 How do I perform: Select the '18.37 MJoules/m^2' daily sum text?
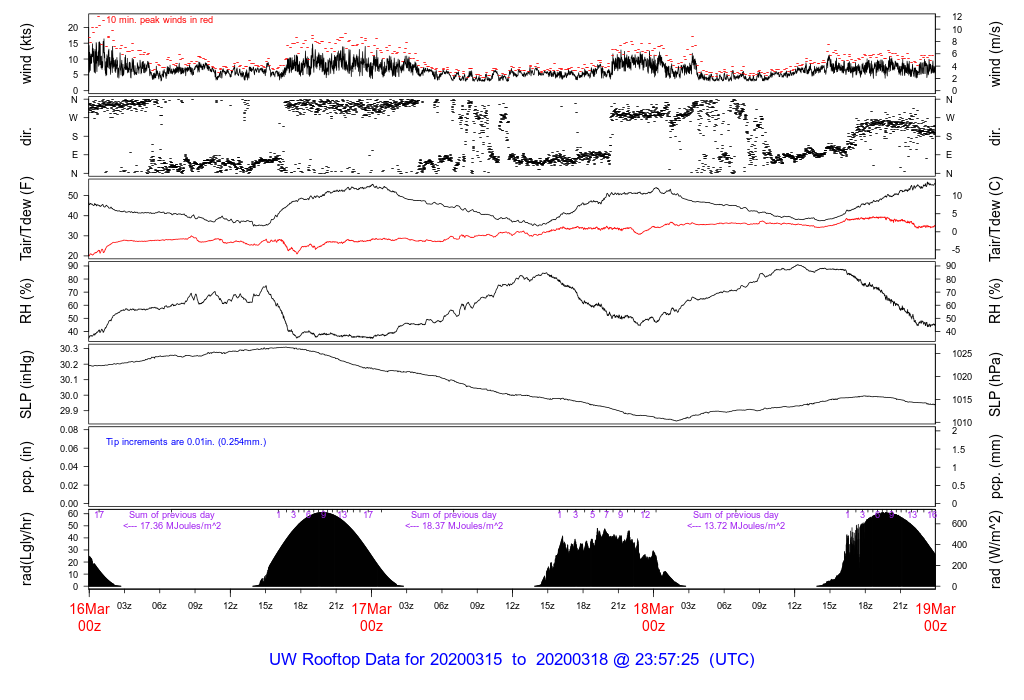point(462,526)
